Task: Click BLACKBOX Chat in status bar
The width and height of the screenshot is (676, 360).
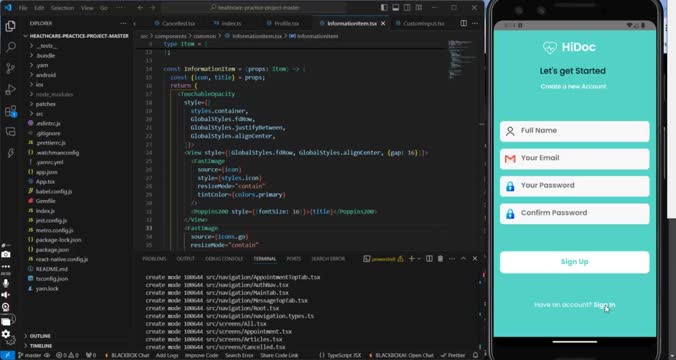Action: pyautogui.click(x=127, y=356)
